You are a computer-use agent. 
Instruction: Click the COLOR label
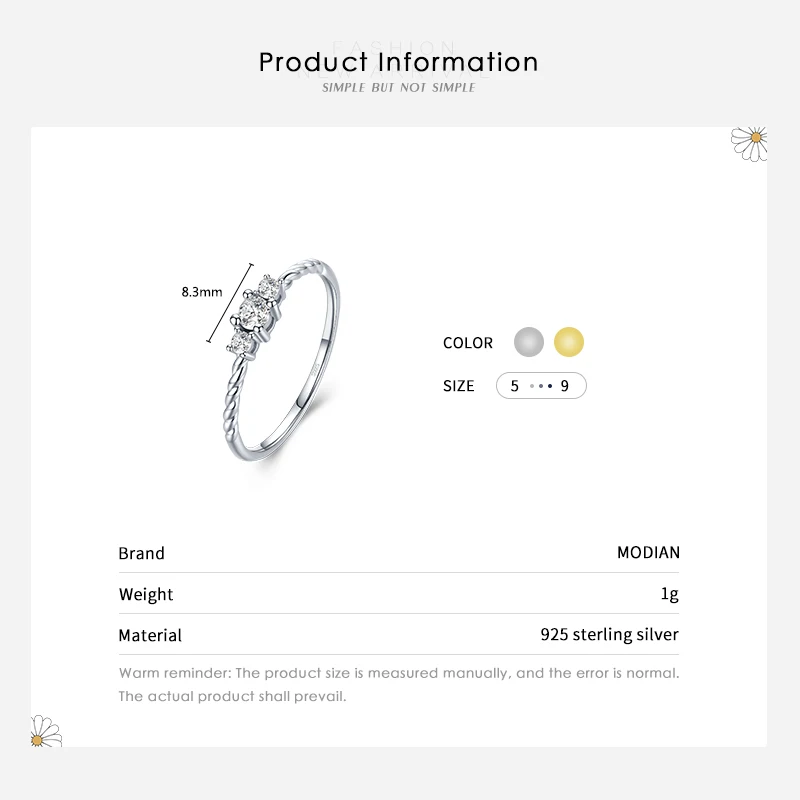click(468, 343)
